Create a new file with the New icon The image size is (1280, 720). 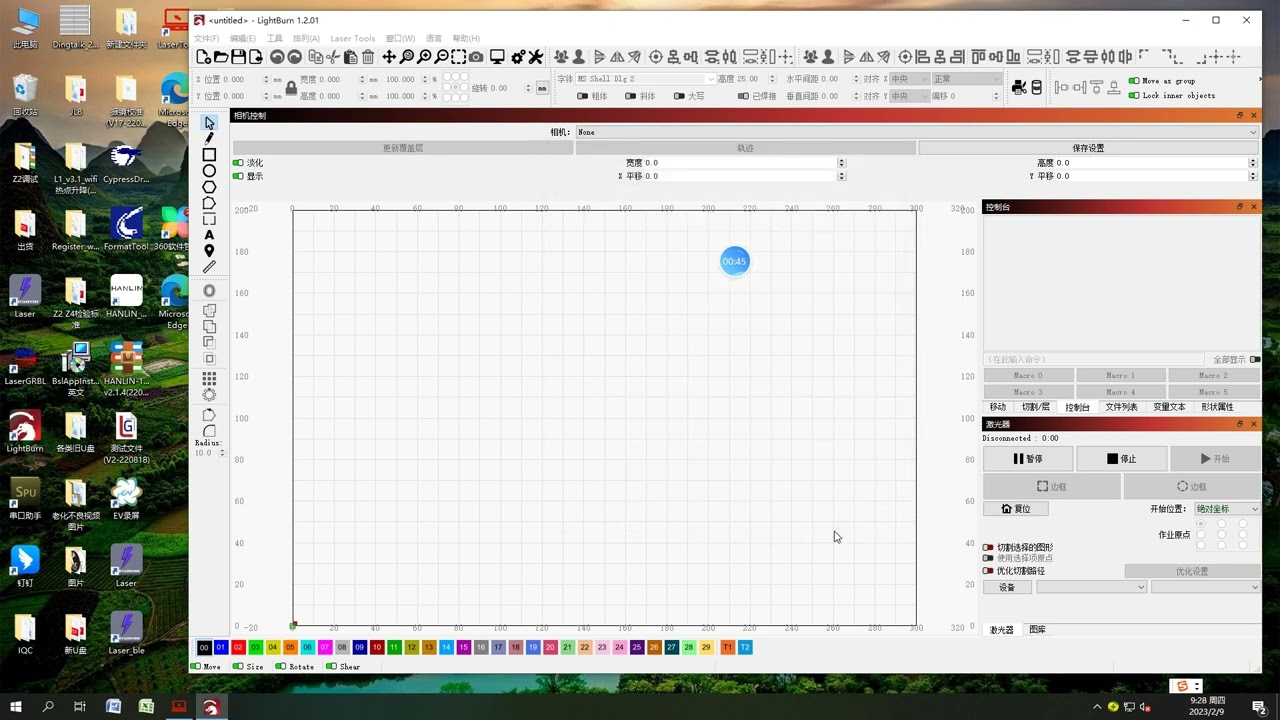(x=204, y=57)
